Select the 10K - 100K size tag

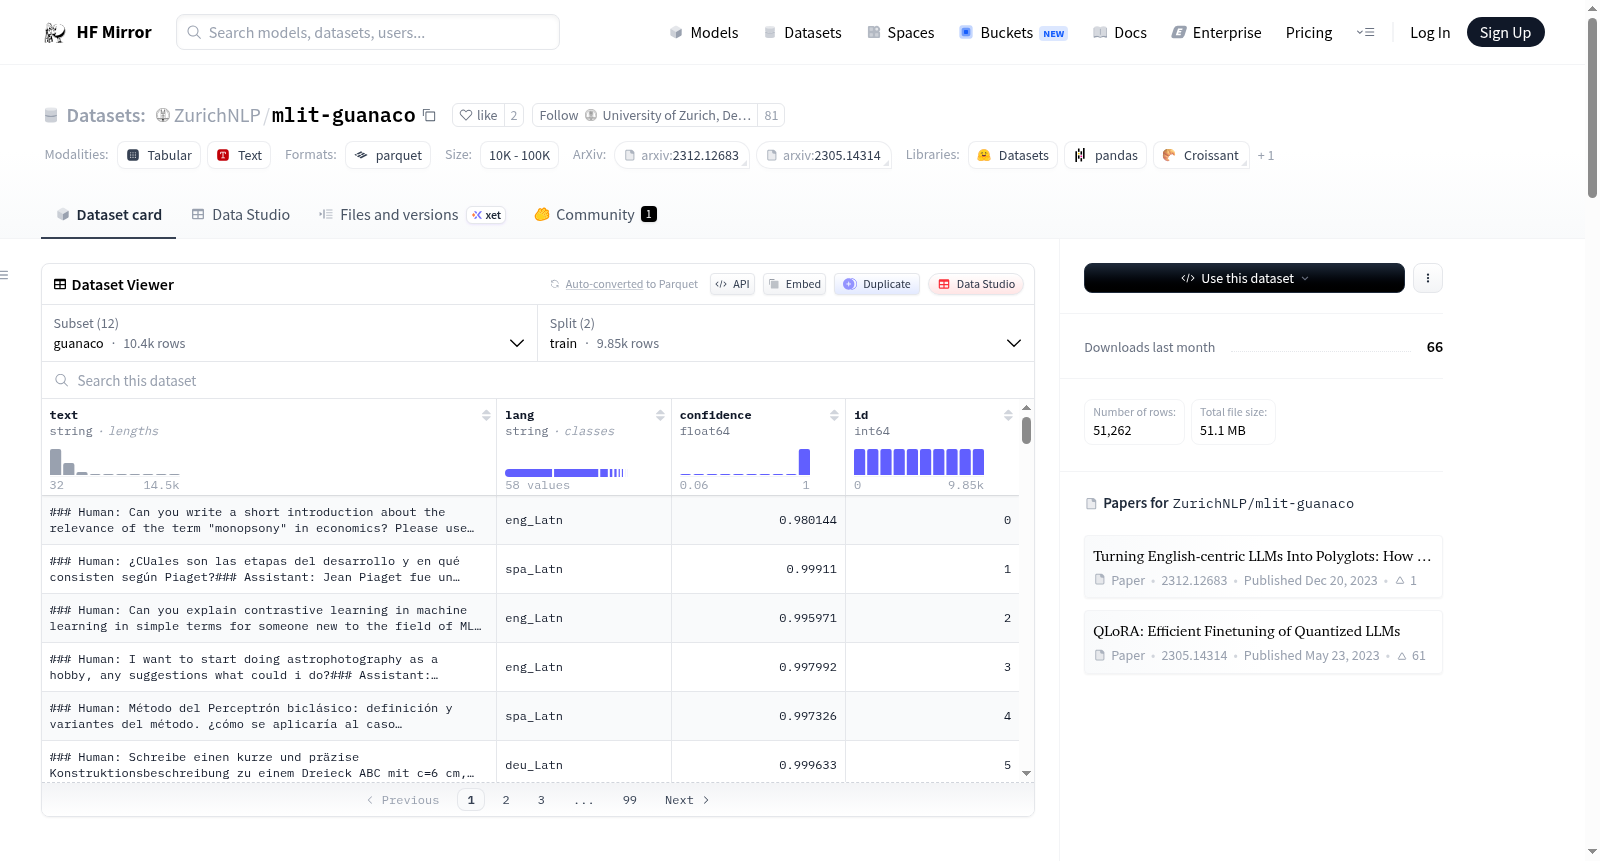pos(519,156)
